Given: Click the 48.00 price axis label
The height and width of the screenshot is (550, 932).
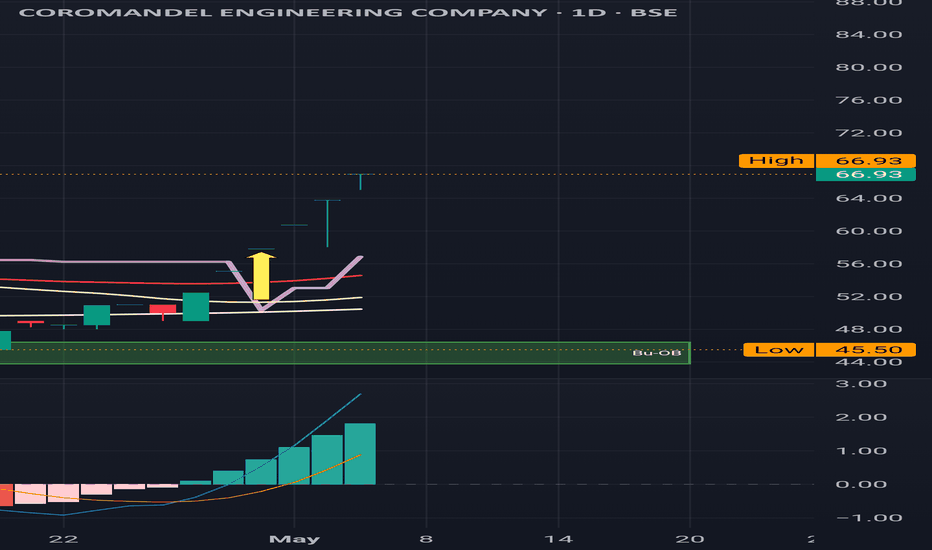Looking at the screenshot, I should pos(869,329).
